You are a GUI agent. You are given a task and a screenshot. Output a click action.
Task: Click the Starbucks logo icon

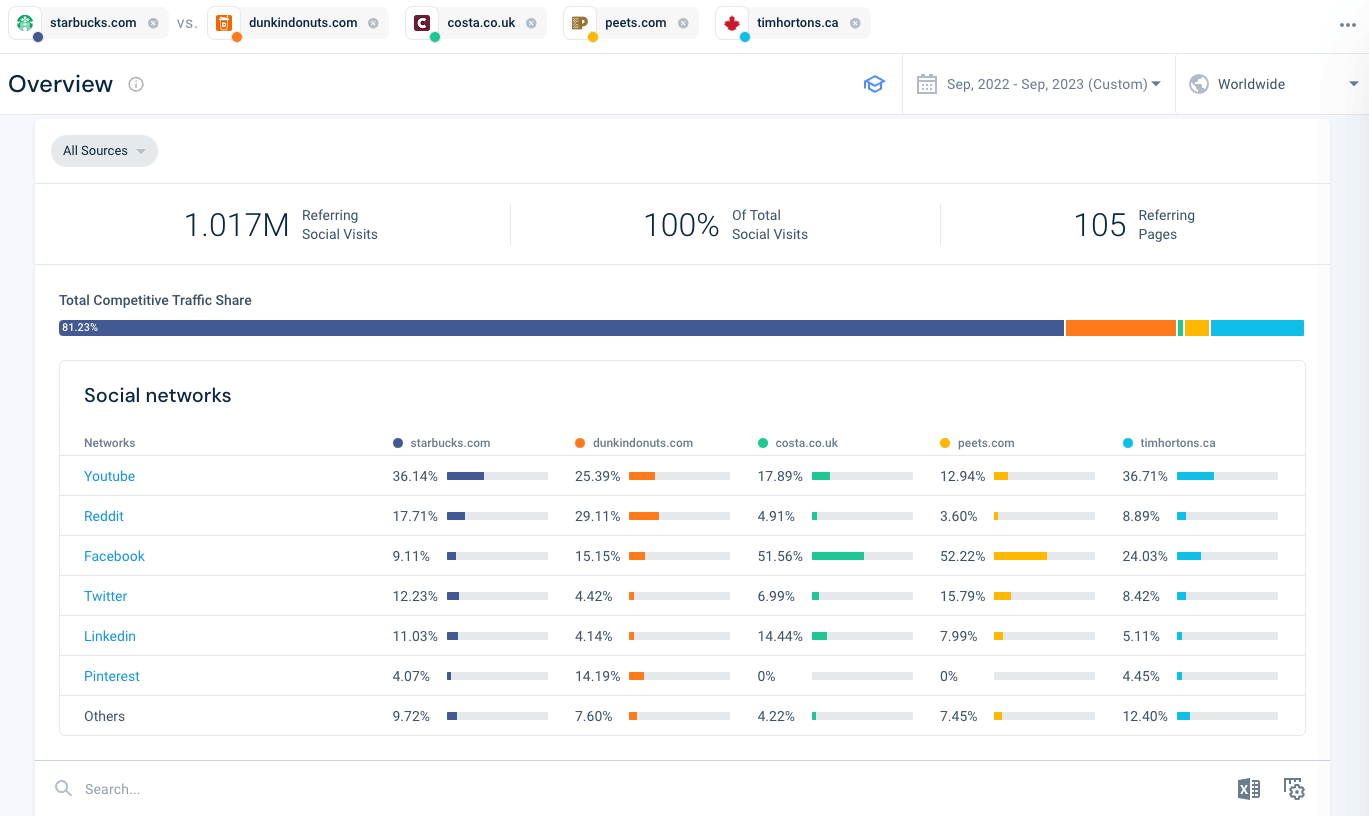click(26, 22)
